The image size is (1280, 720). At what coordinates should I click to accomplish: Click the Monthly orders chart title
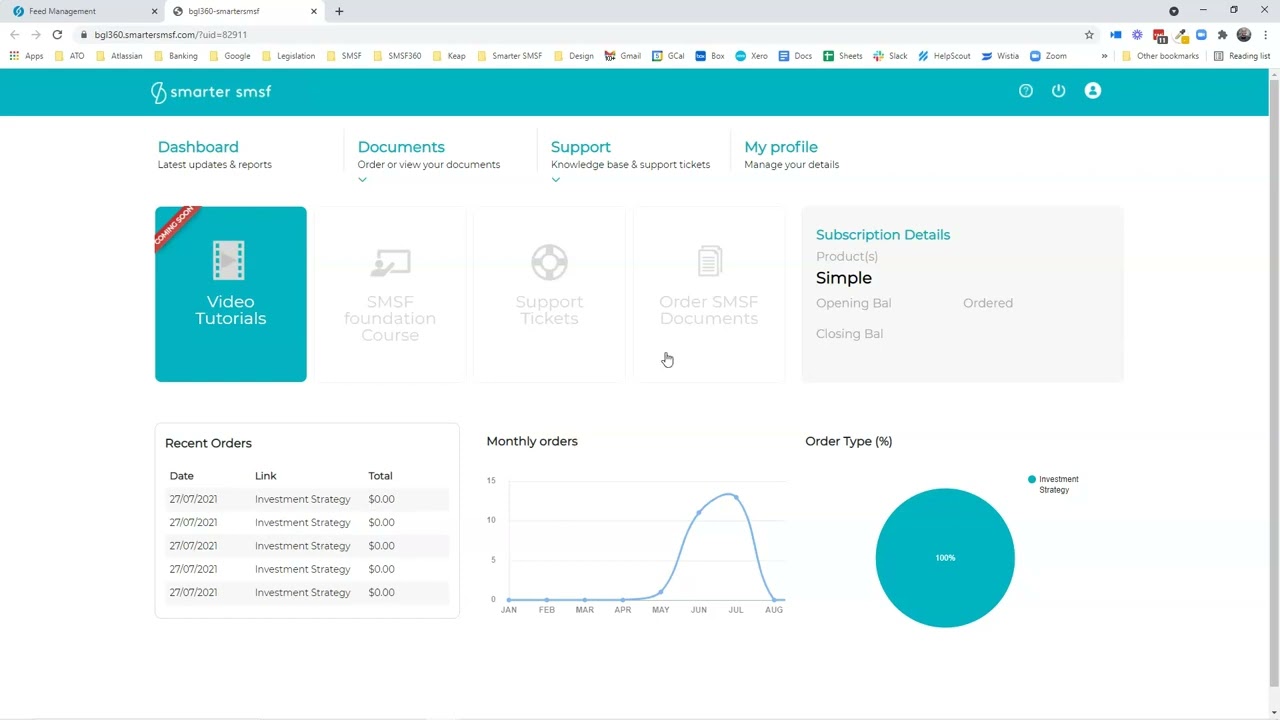[532, 441]
